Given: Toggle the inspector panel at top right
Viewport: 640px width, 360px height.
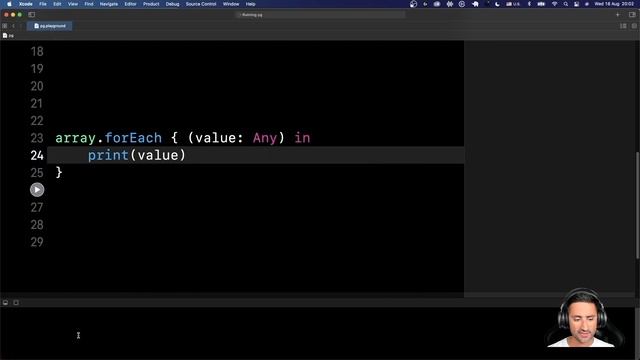Looking at the screenshot, I should [x=632, y=15].
